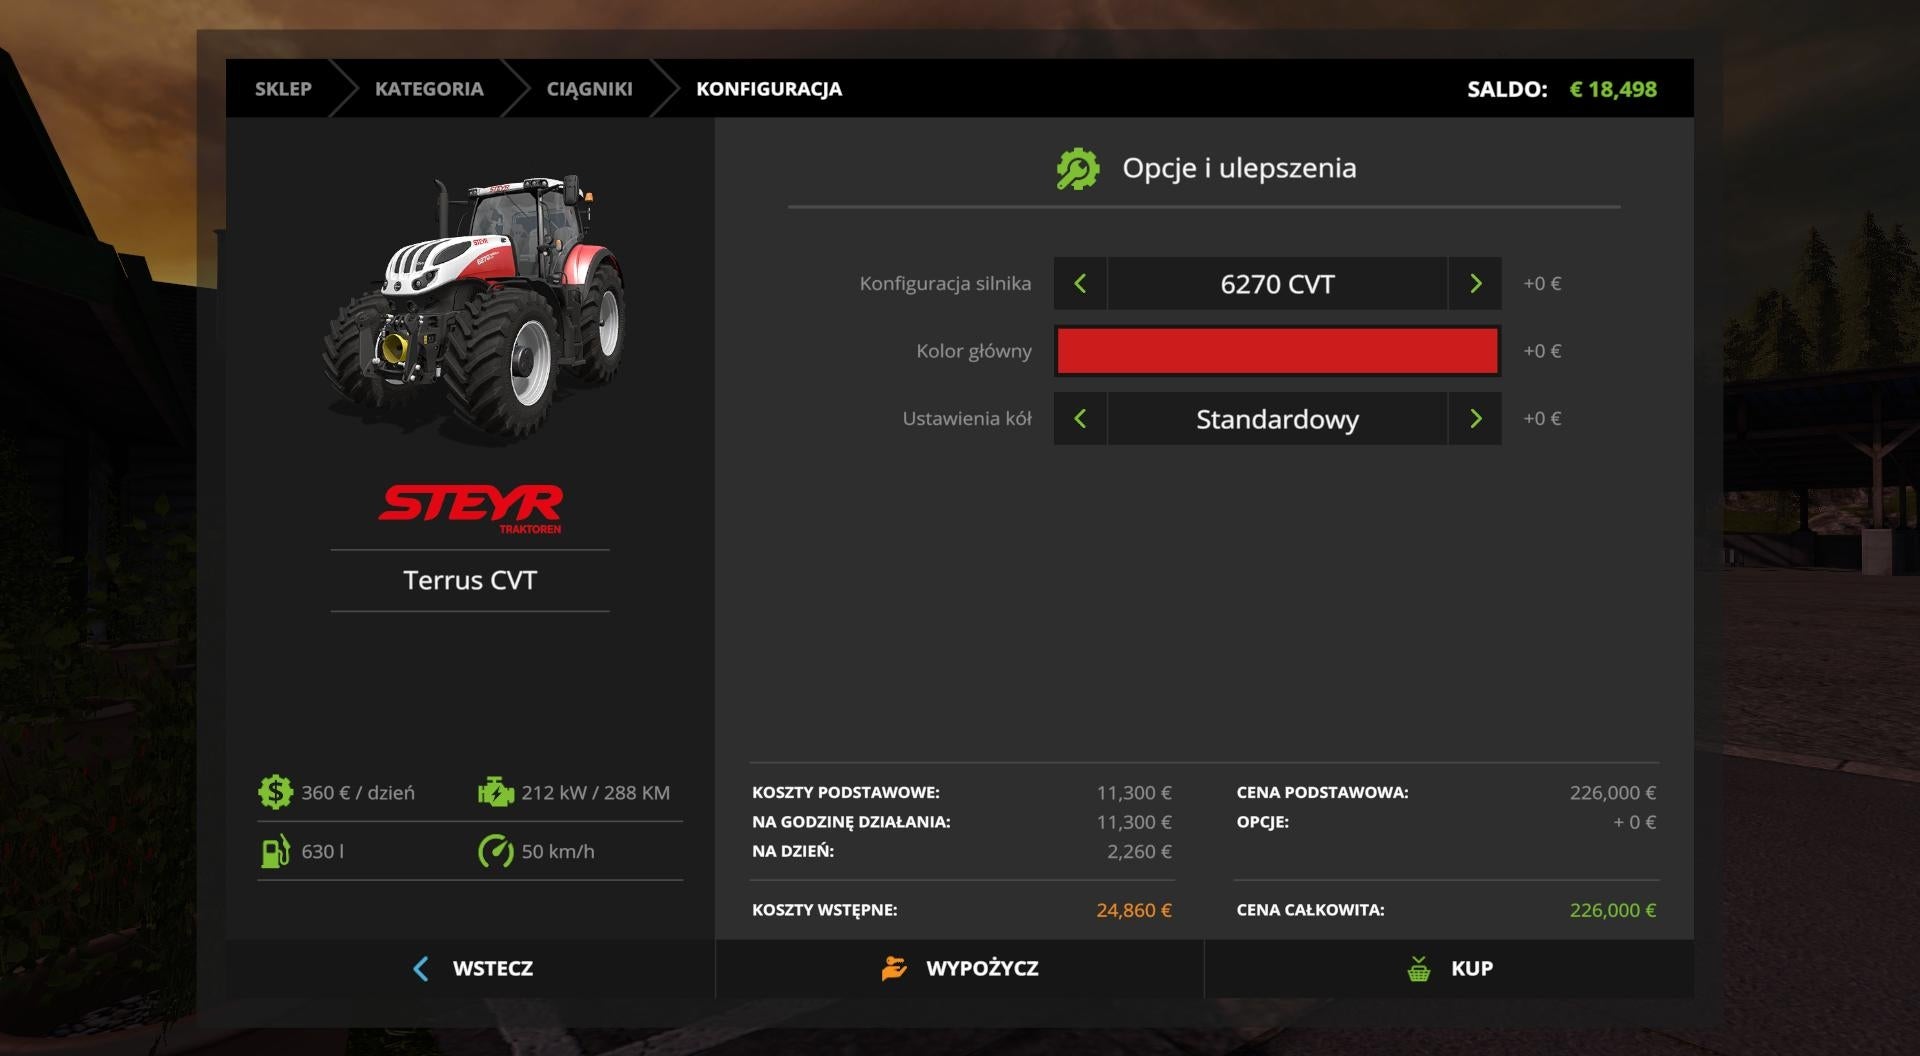This screenshot has width=1920, height=1056.
Task: Click the 630 l fuel capacity text
Action: 322,851
